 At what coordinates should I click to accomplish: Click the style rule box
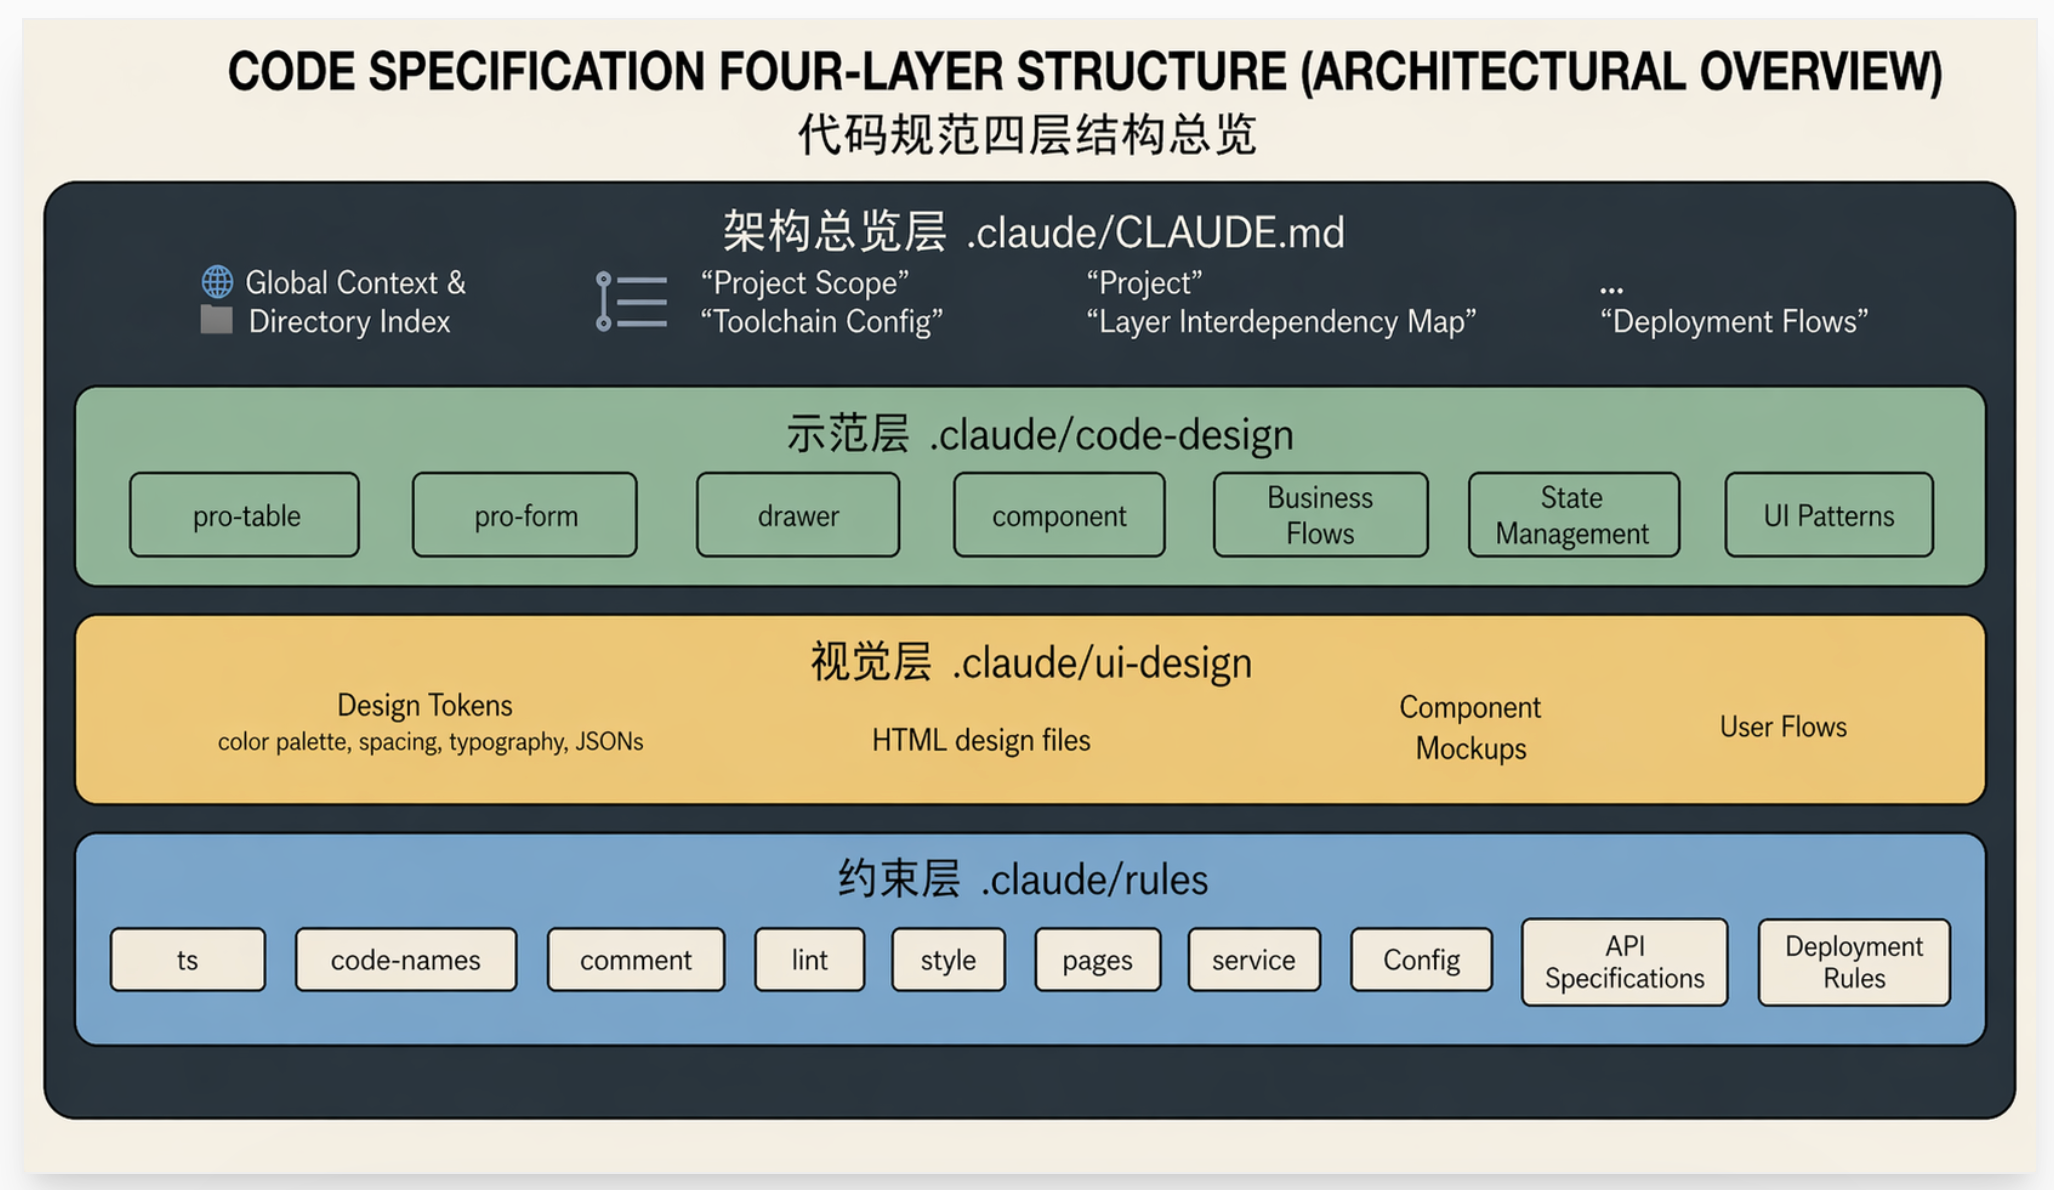948,960
